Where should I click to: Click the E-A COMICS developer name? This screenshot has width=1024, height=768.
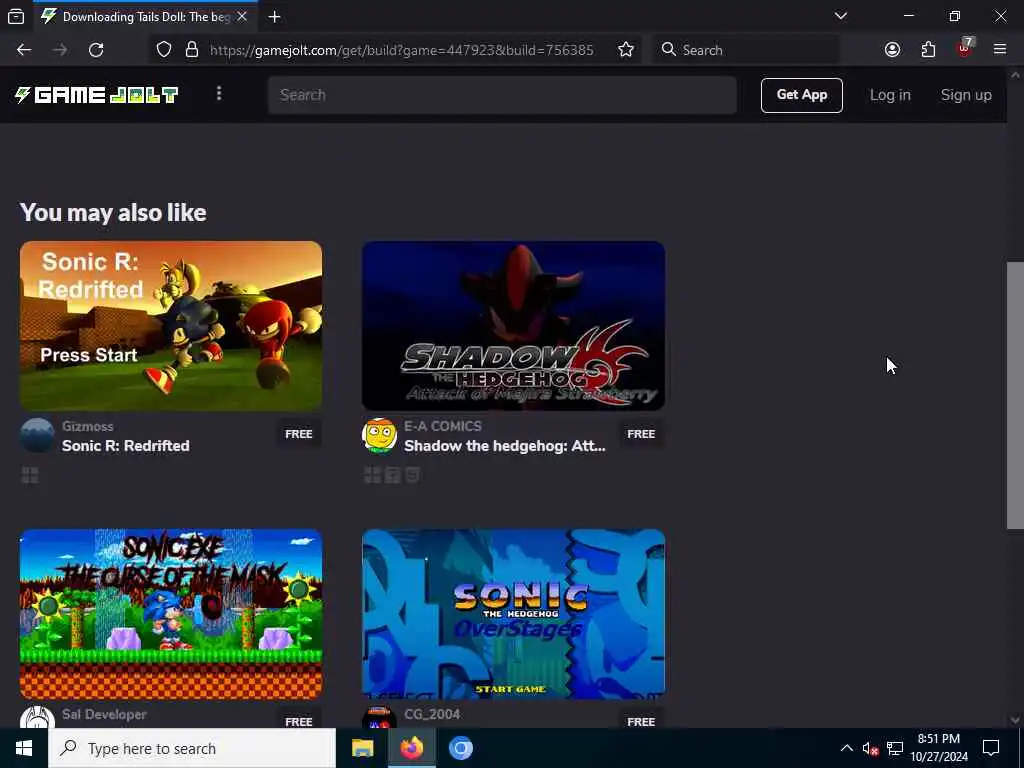(x=443, y=426)
